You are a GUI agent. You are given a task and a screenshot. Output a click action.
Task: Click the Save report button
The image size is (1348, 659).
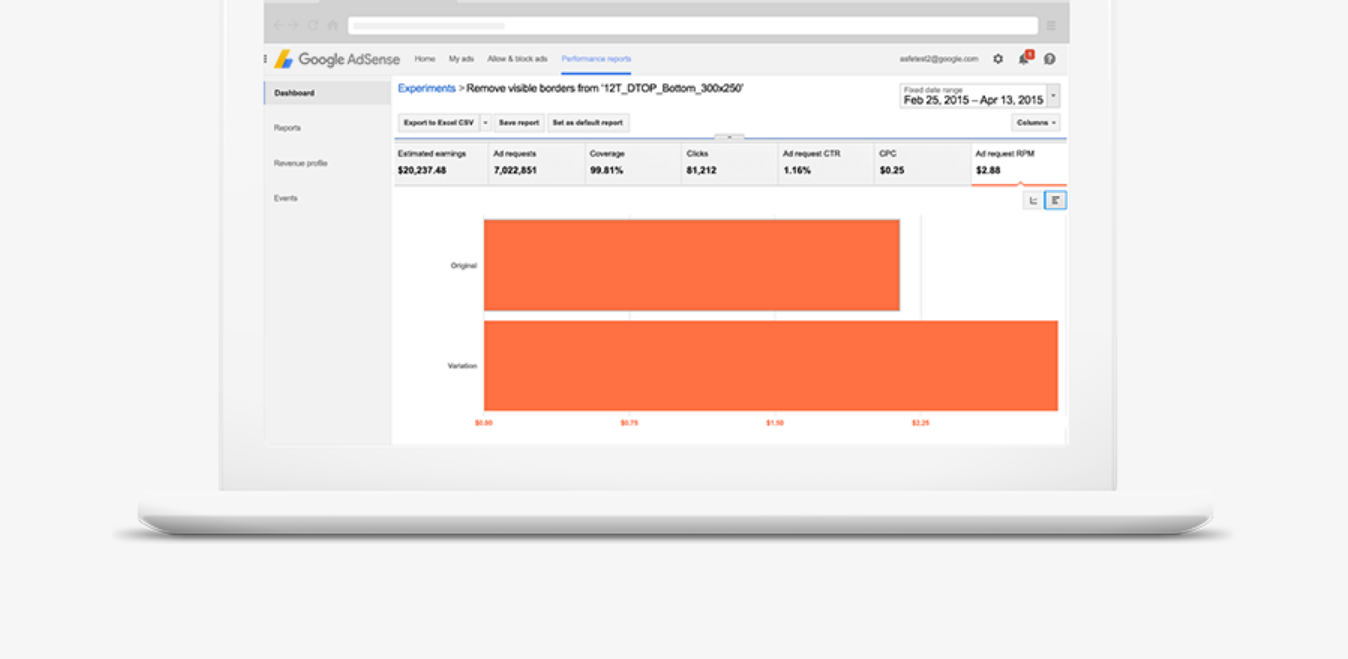[x=519, y=122]
